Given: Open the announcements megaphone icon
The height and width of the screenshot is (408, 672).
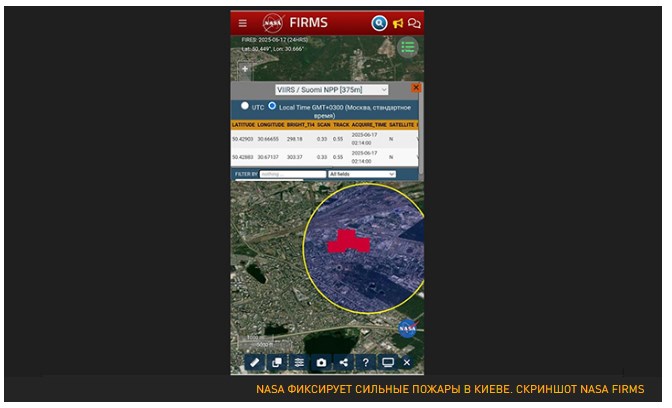Looking at the screenshot, I should [398, 23].
